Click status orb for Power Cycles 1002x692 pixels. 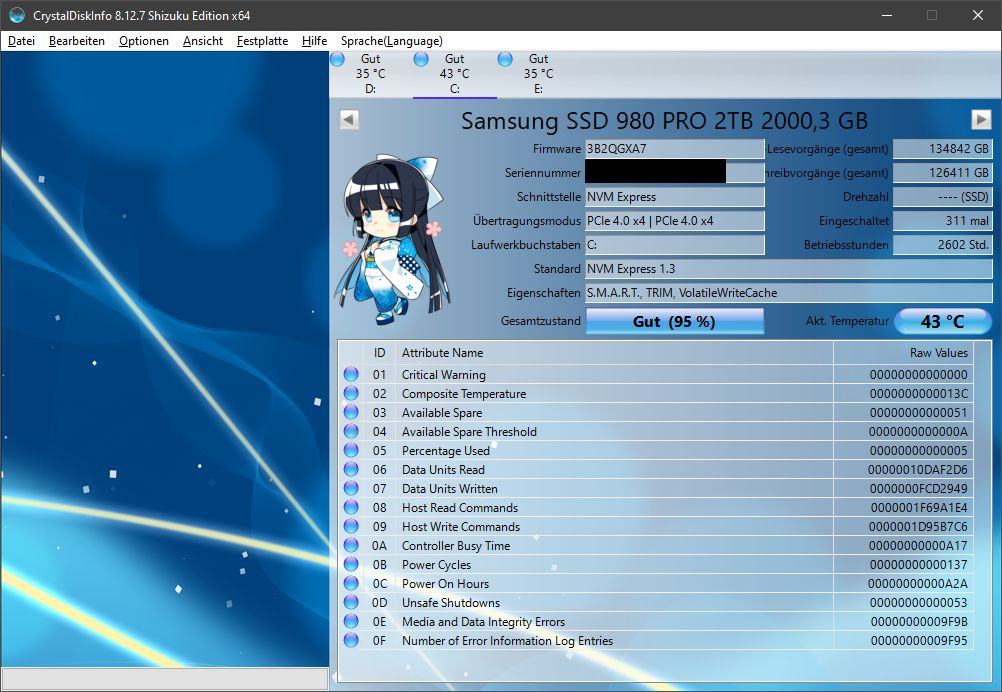pyautogui.click(x=351, y=564)
